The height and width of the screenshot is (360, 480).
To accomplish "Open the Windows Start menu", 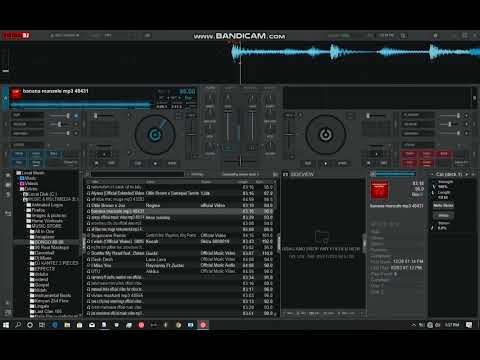I will click(6, 325).
